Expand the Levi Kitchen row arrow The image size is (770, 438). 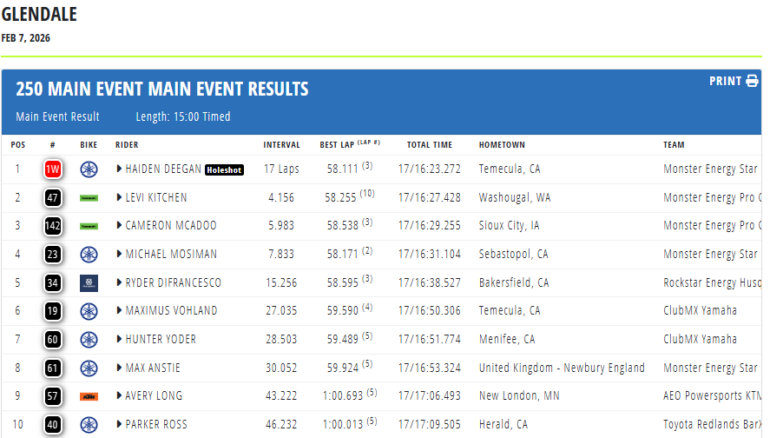click(120, 198)
